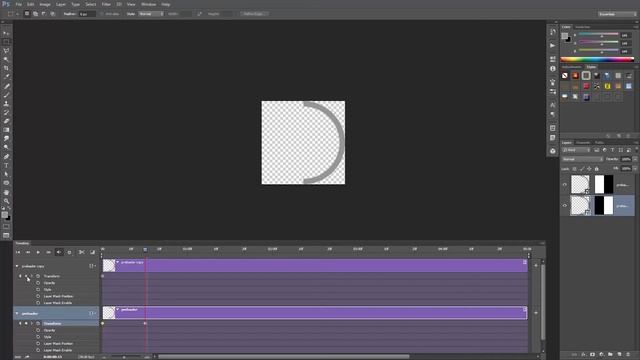Select the Pen tool
The width and height of the screenshot is (640, 360).
point(6,157)
